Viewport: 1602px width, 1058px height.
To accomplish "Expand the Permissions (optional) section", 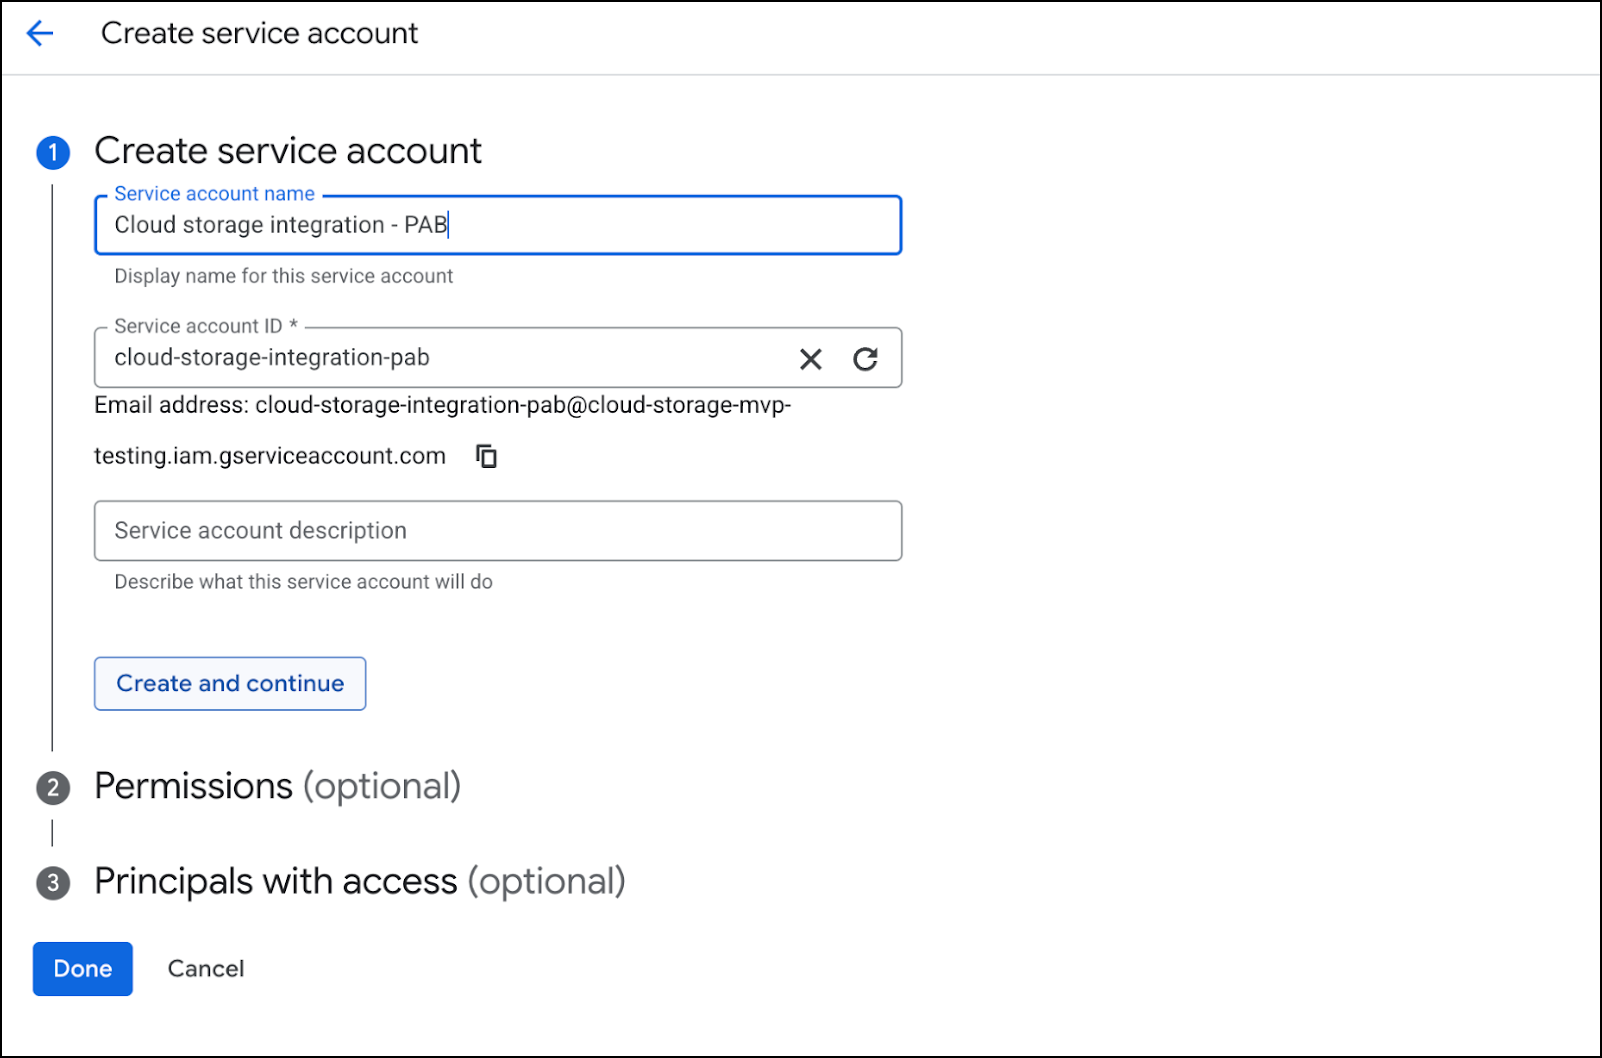I will point(277,787).
